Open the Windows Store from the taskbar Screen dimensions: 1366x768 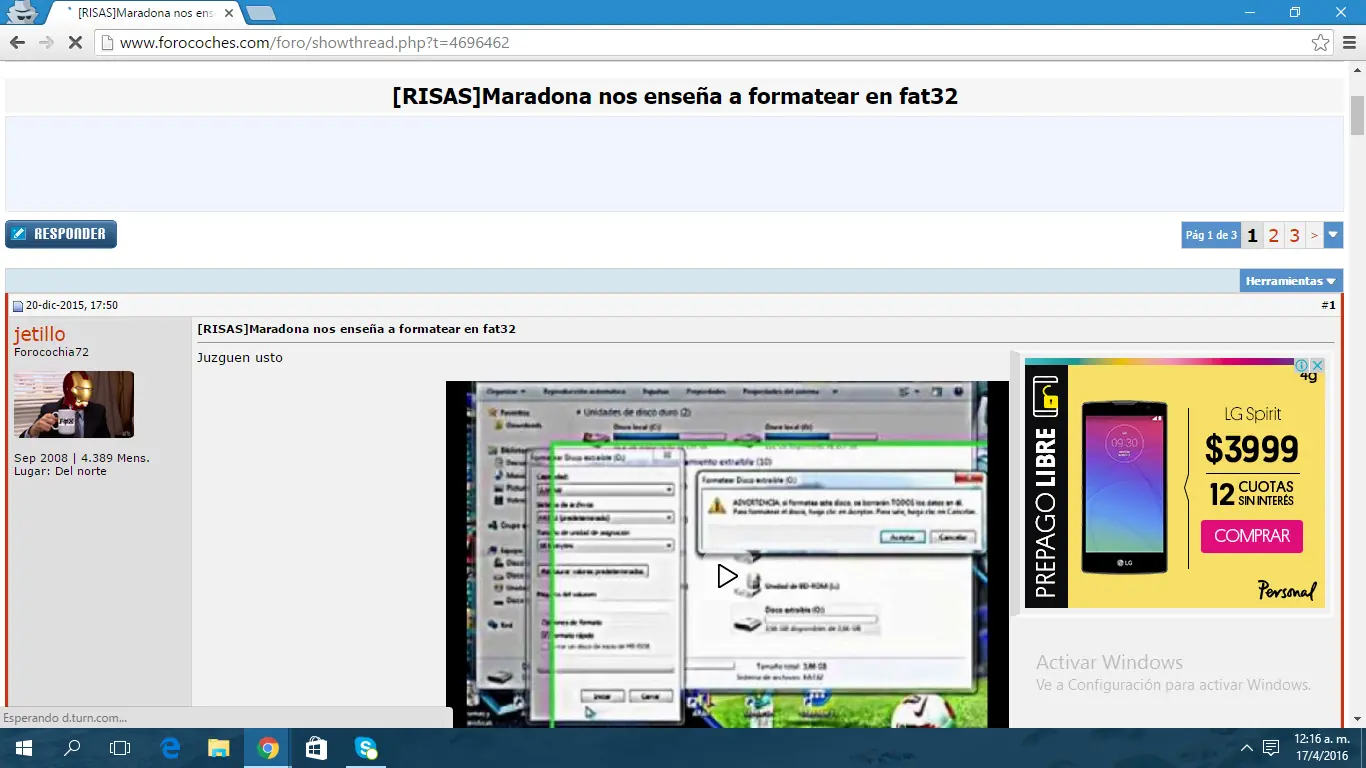click(x=316, y=748)
